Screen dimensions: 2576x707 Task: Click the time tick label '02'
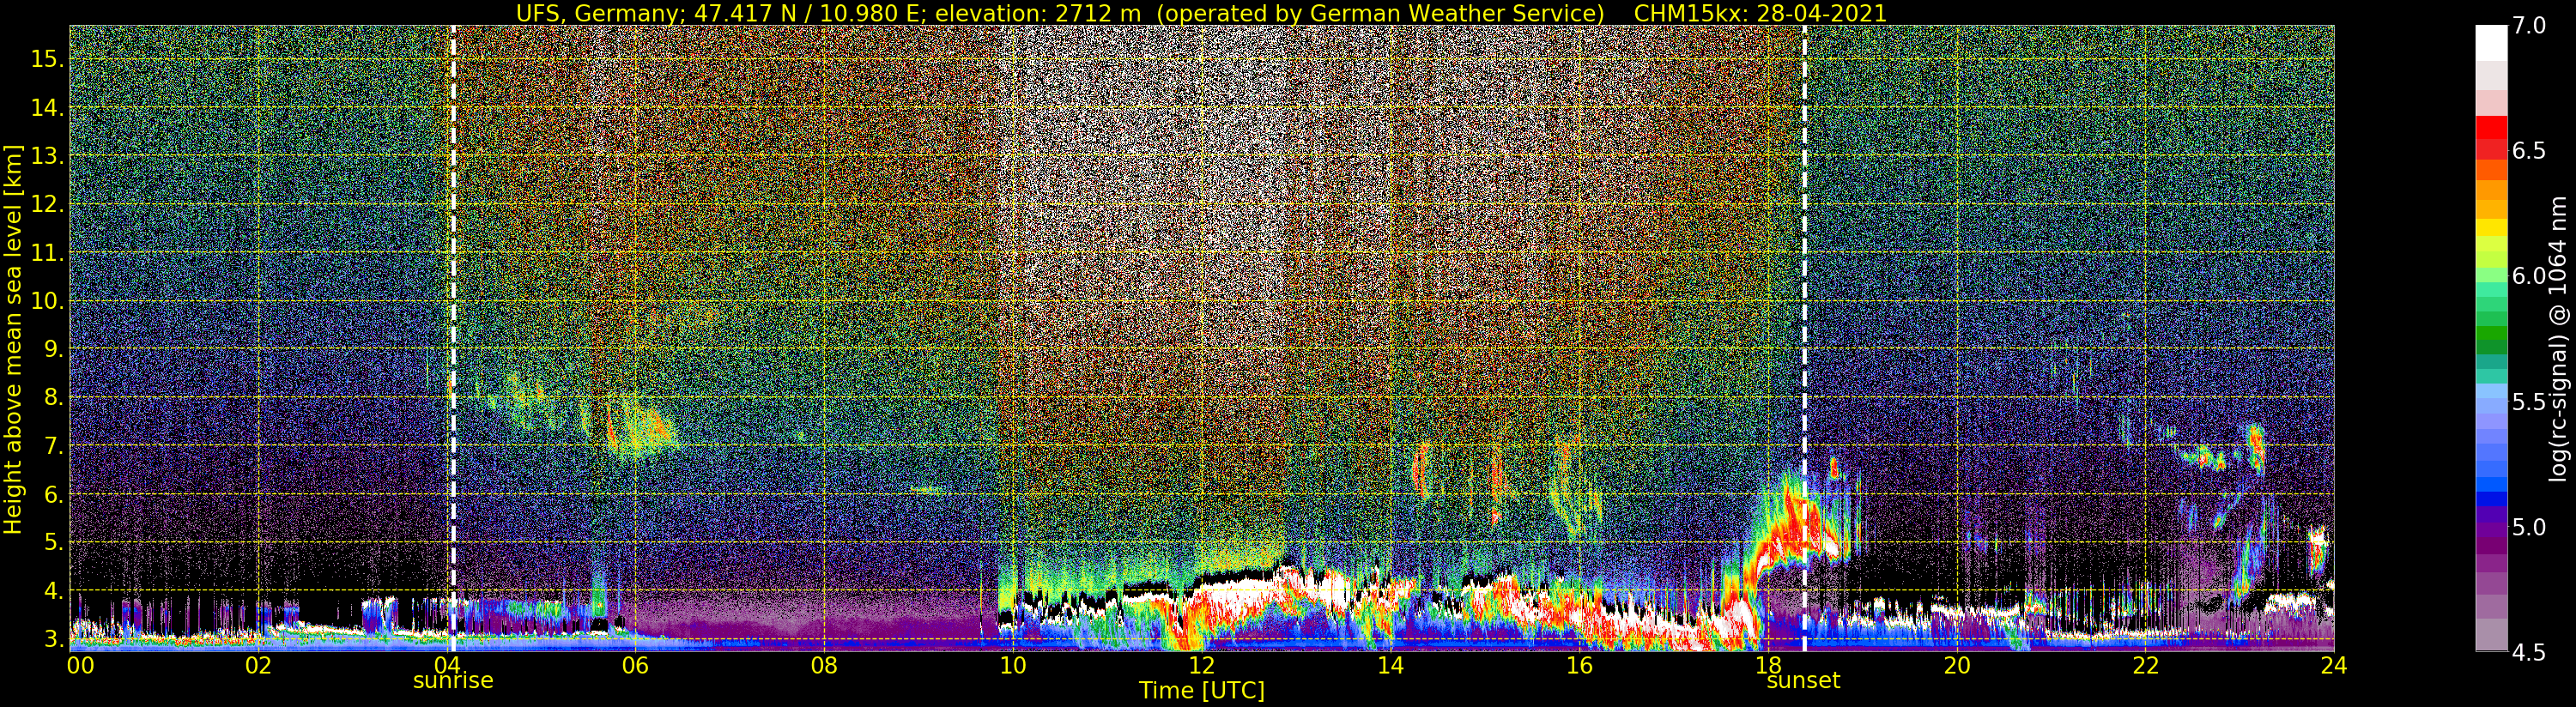pos(258,665)
